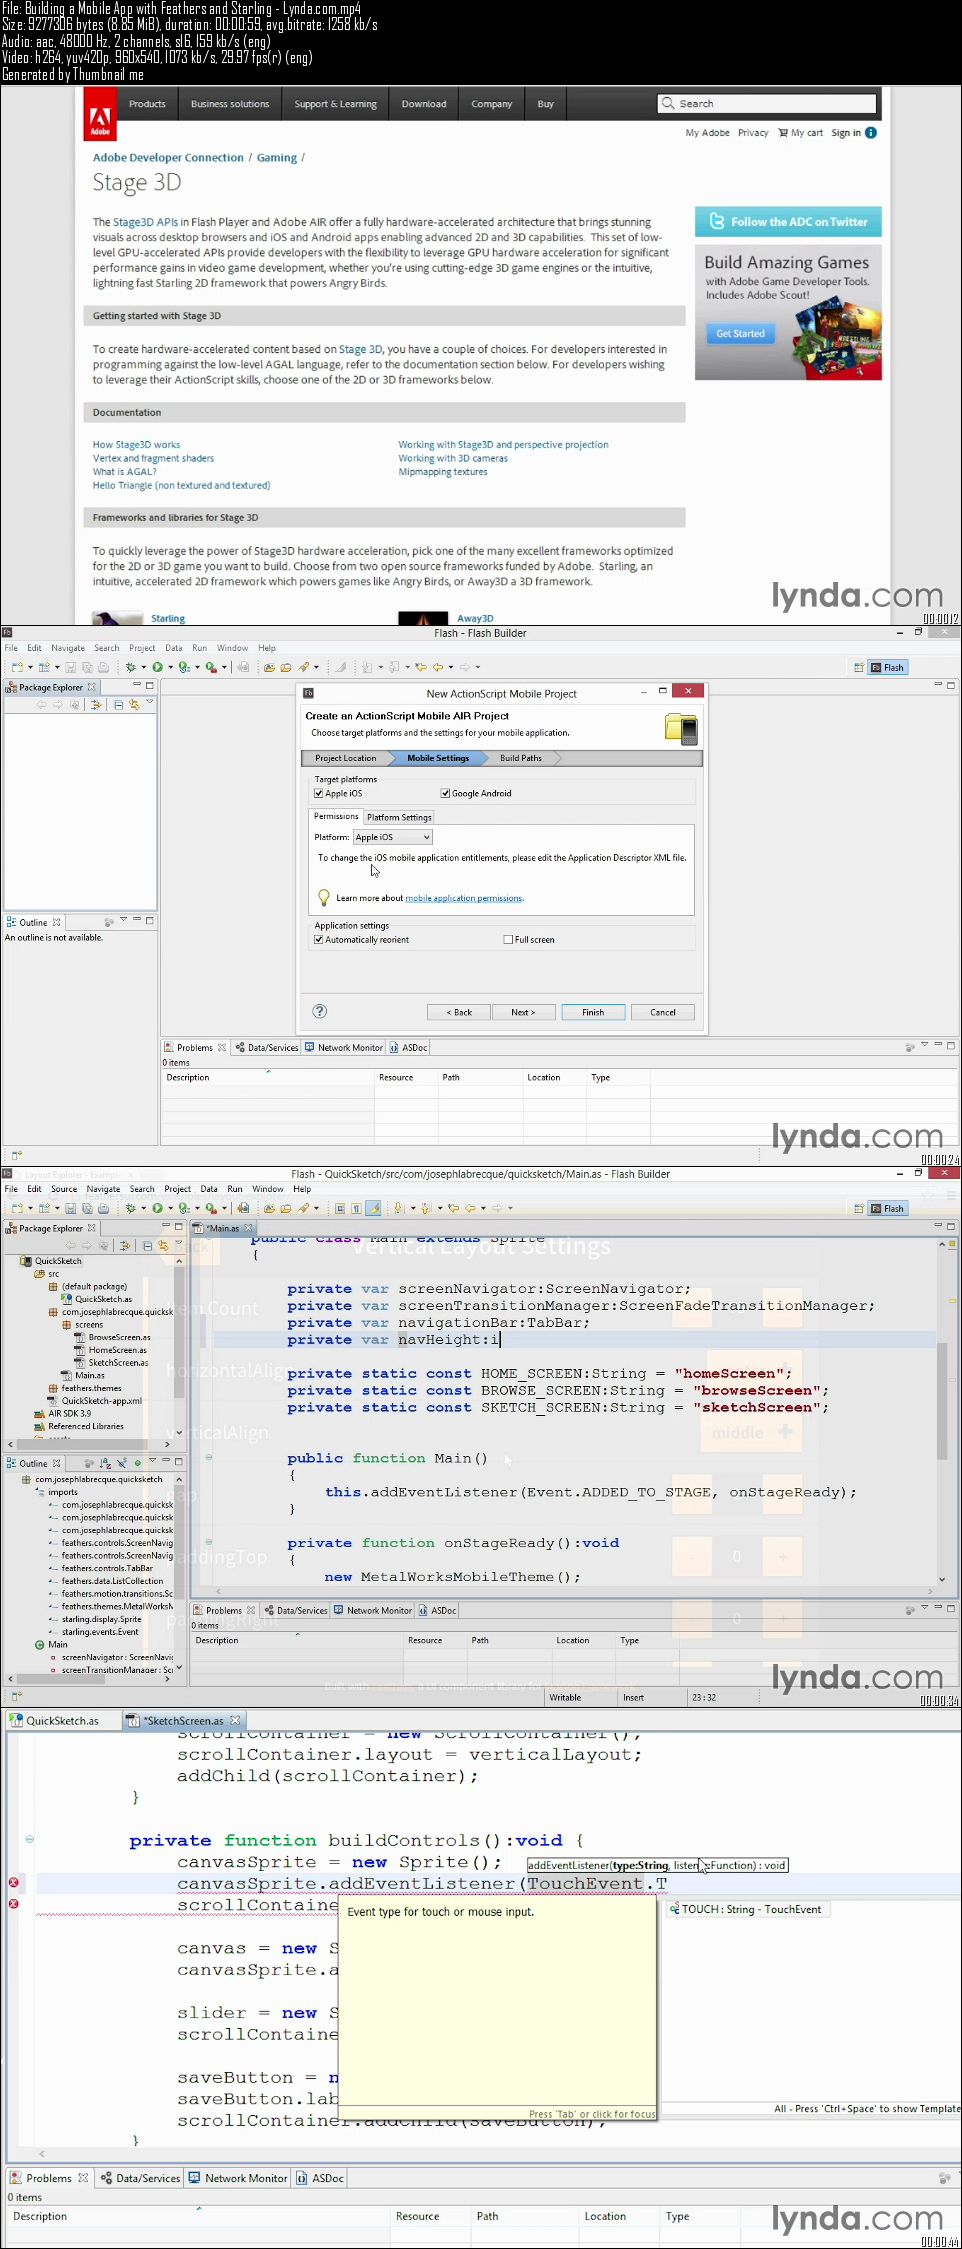Enable the Full screen checkbox
The height and width of the screenshot is (2249, 962).
[508, 939]
